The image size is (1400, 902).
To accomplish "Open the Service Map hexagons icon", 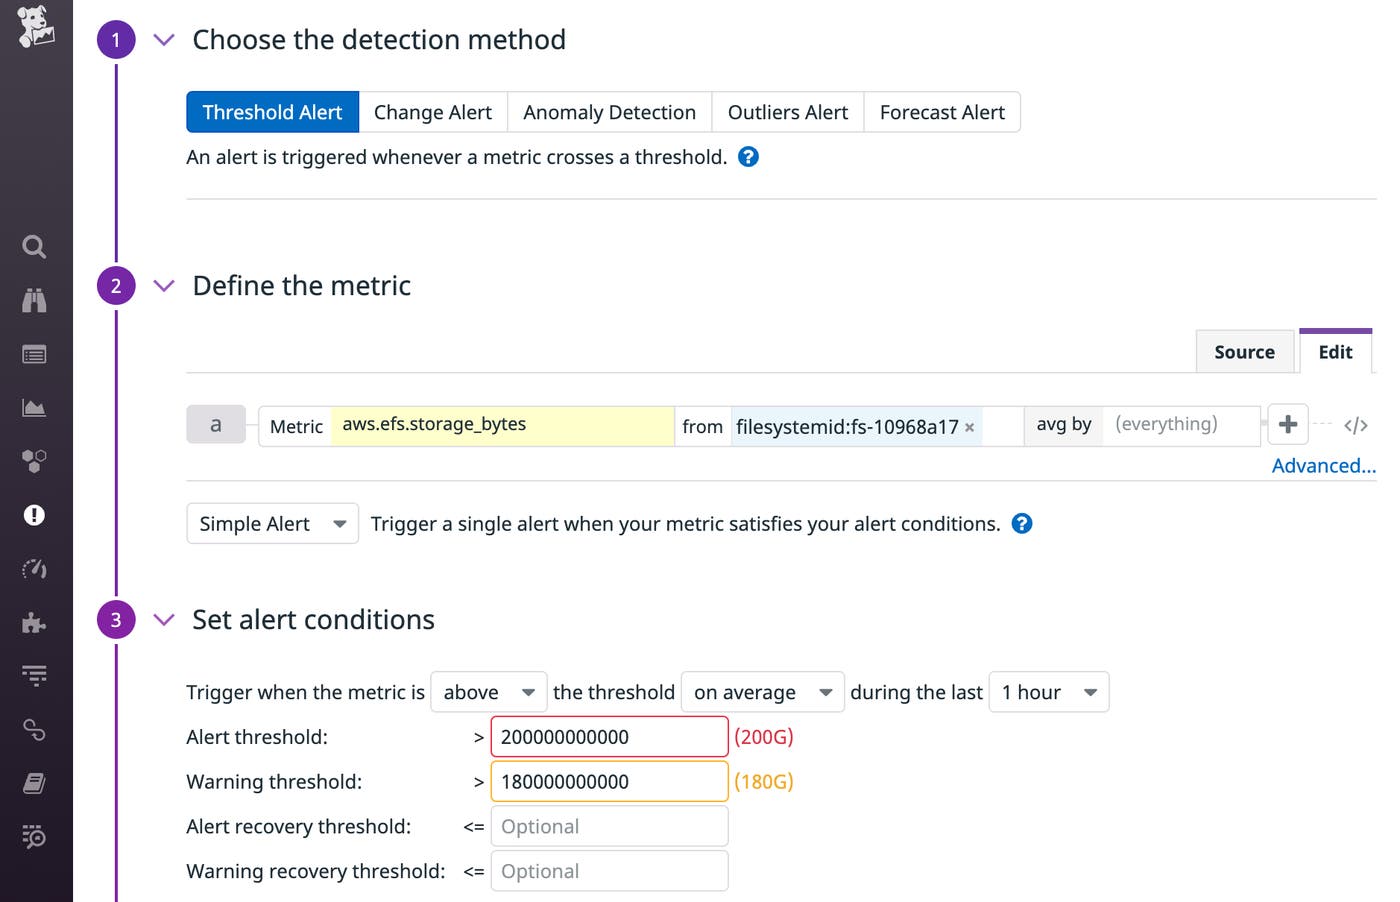I will coord(34,461).
